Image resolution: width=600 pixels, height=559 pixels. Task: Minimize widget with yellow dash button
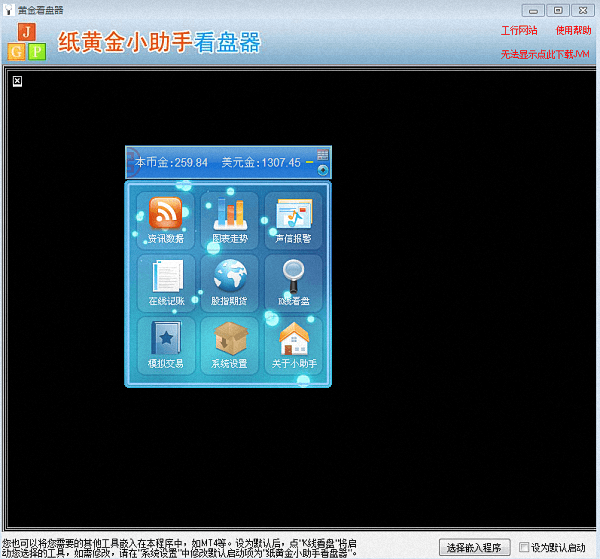(309, 163)
